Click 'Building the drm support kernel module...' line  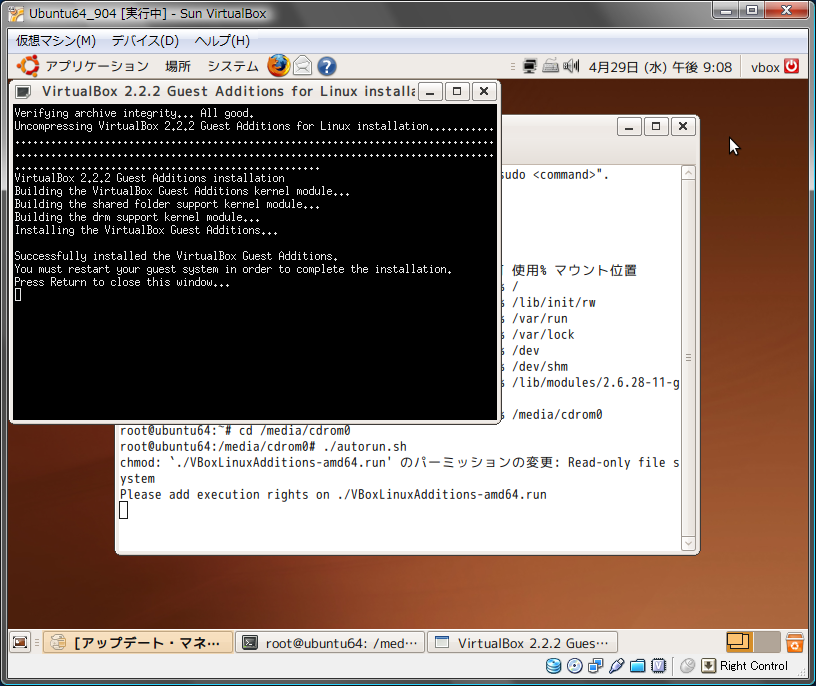137,217
